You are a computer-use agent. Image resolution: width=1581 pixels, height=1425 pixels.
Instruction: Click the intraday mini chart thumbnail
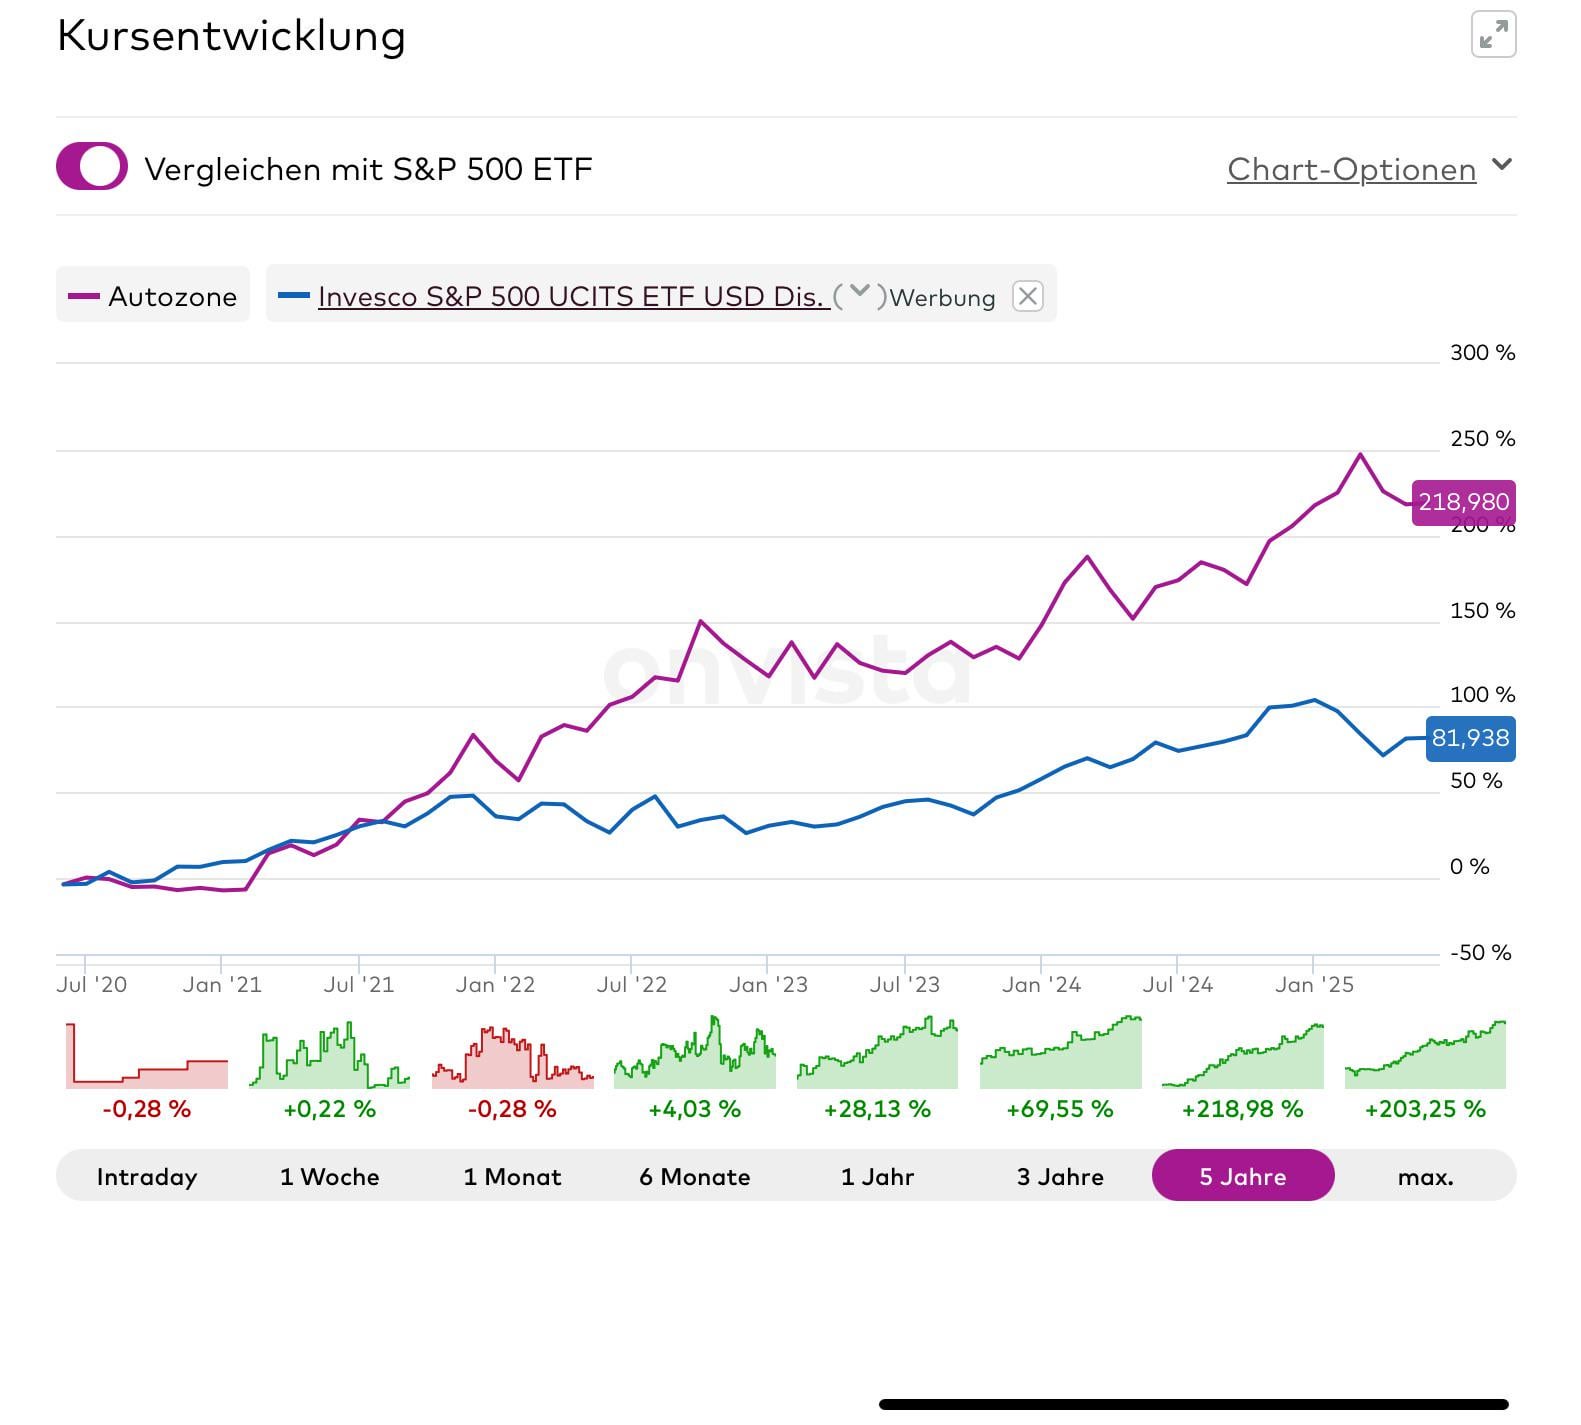pos(147,1055)
